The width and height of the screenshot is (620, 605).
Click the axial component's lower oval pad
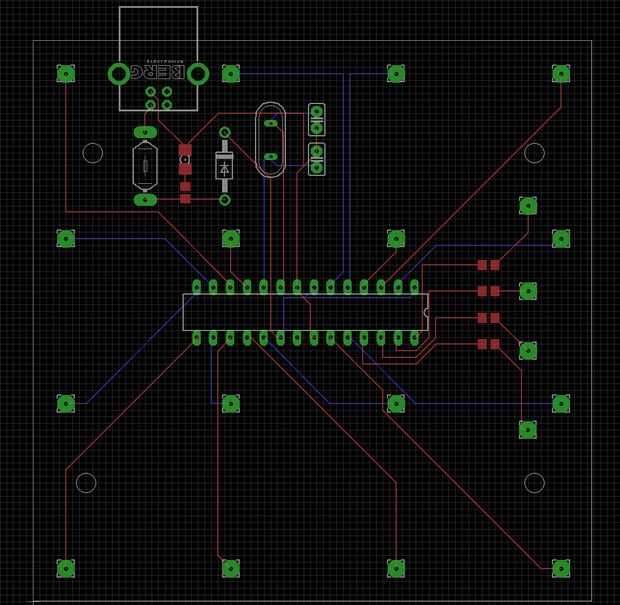146,200
